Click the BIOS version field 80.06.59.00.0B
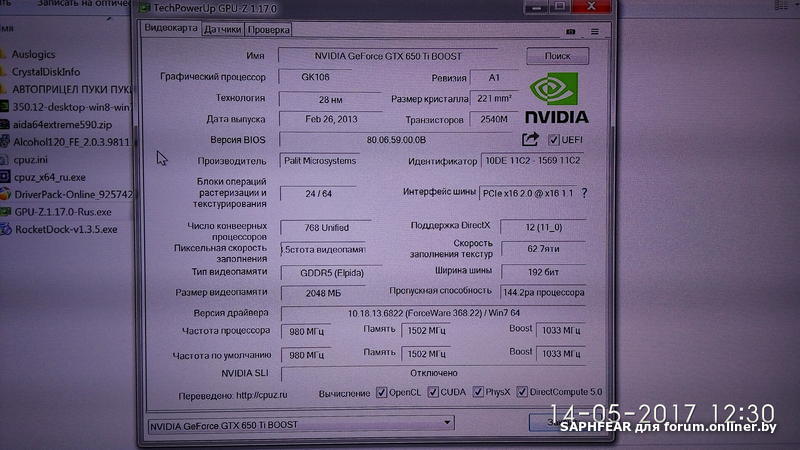 tap(396, 140)
